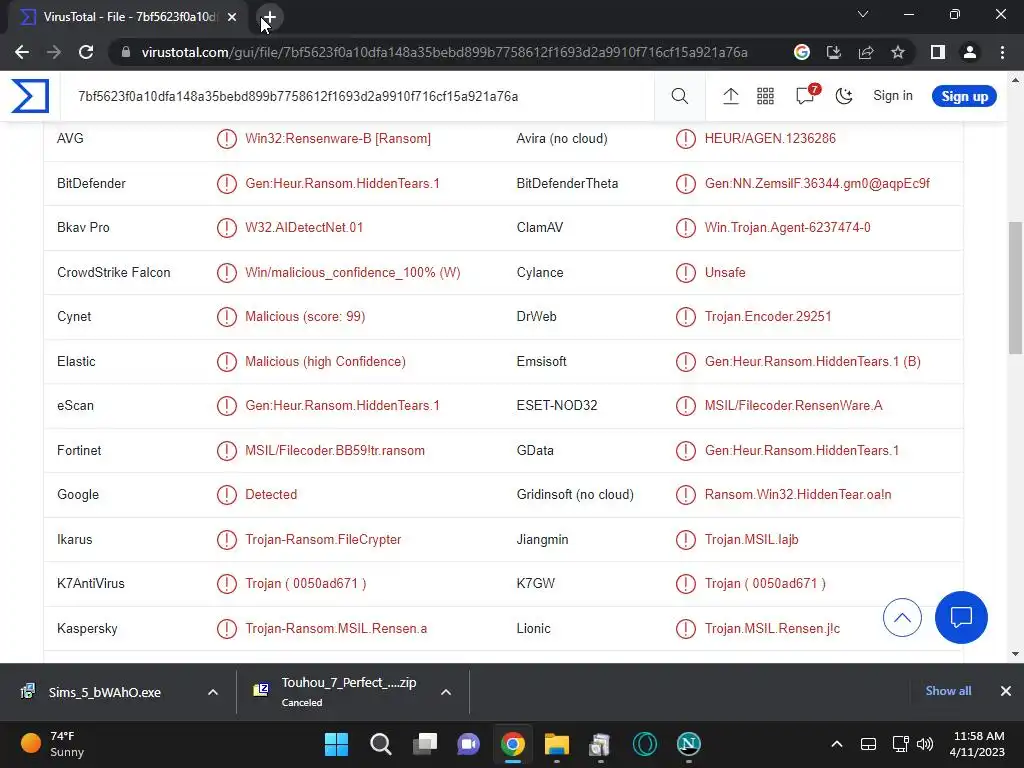Click Trojan.Encoder.29251 detection text
The height and width of the screenshot is (768, 1024).
coord(768,317)
